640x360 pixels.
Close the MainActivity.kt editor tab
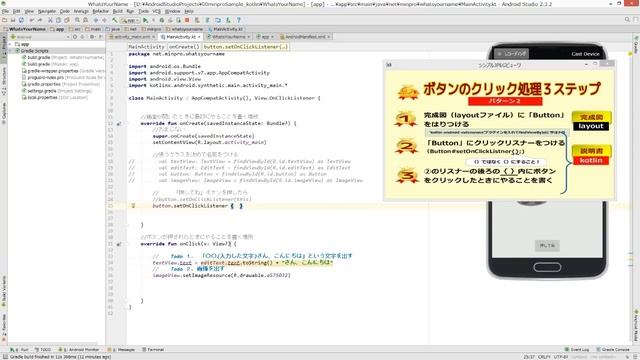tap(199, 37)
